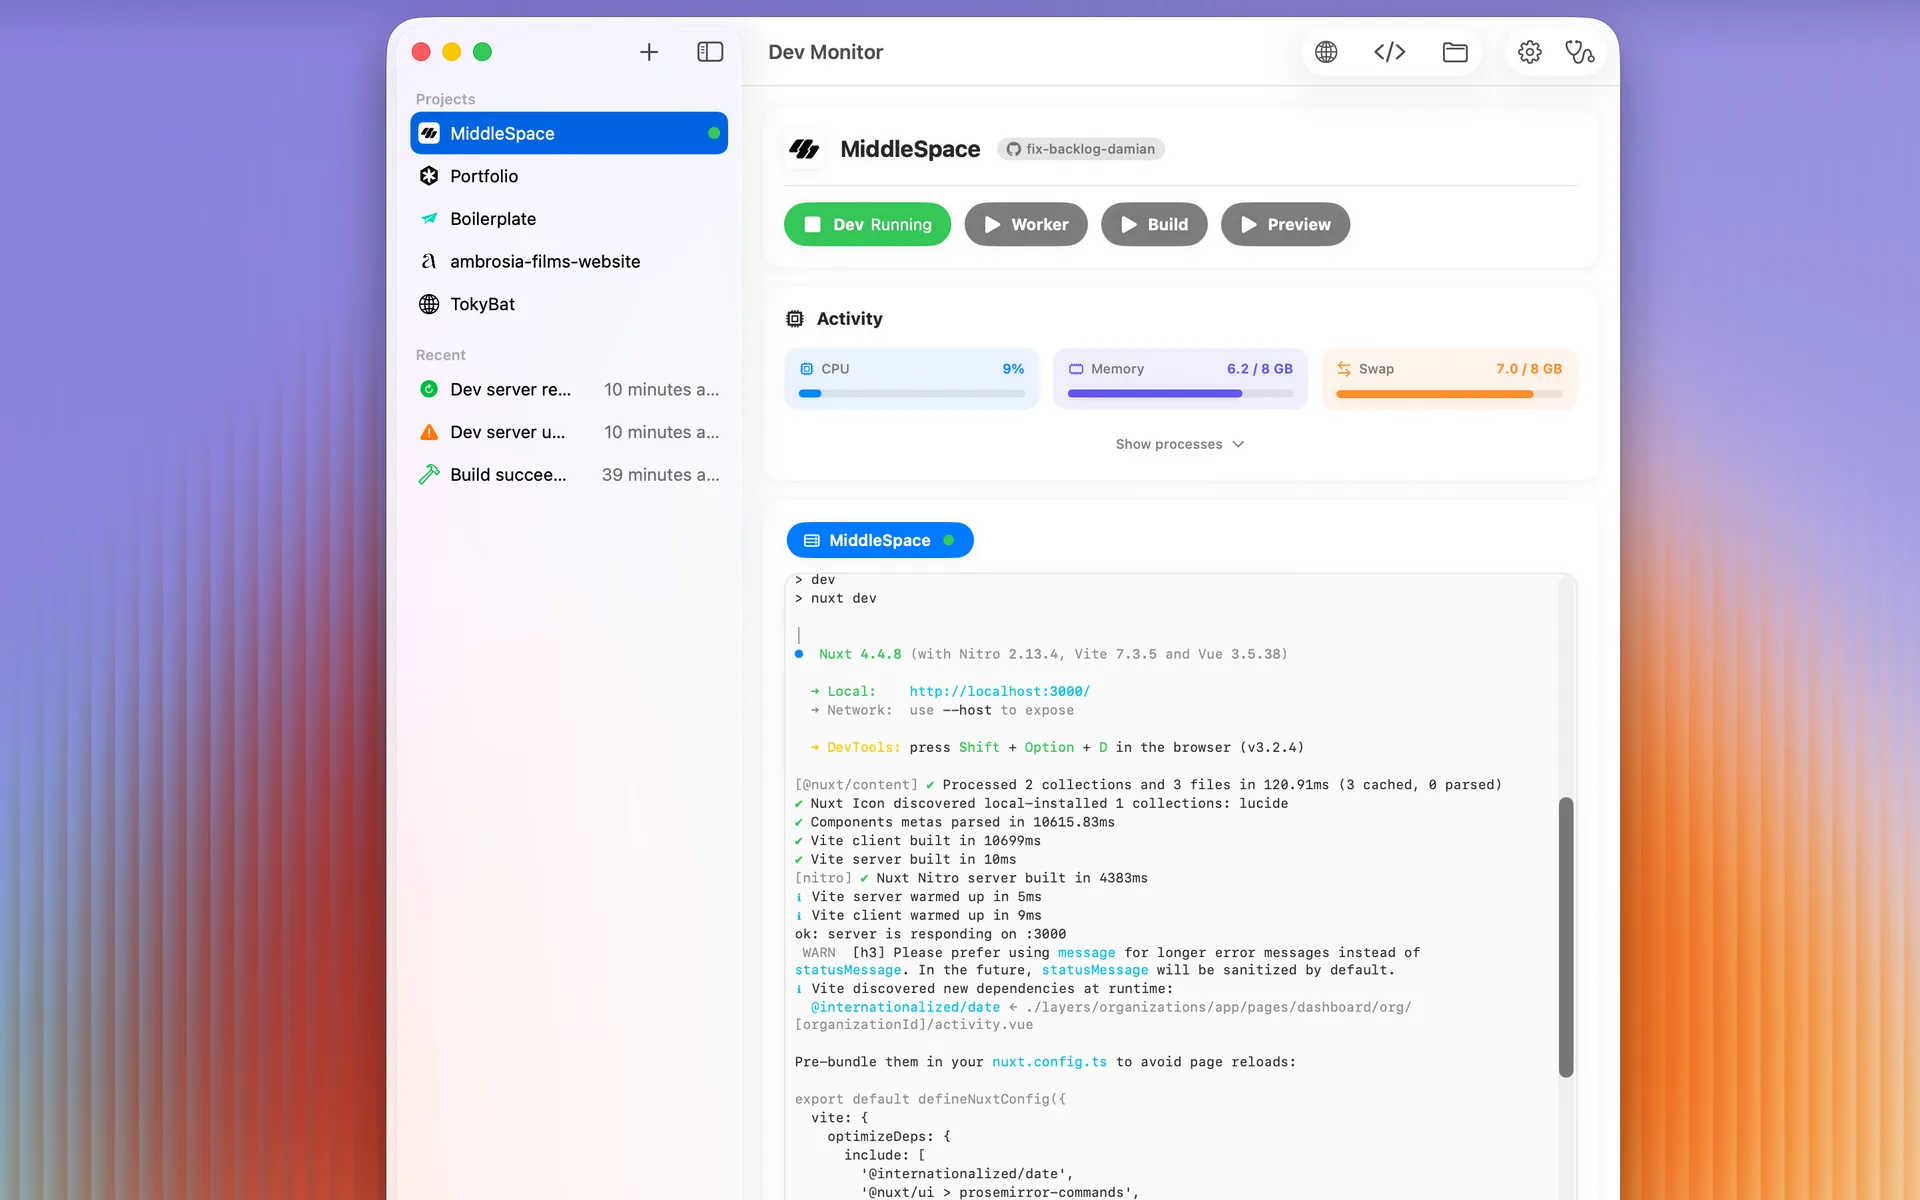The width and height of the screenshot is (1920, 1200).
Task: Click the orange warning triangle icon
Action: [x=429, y=432]
